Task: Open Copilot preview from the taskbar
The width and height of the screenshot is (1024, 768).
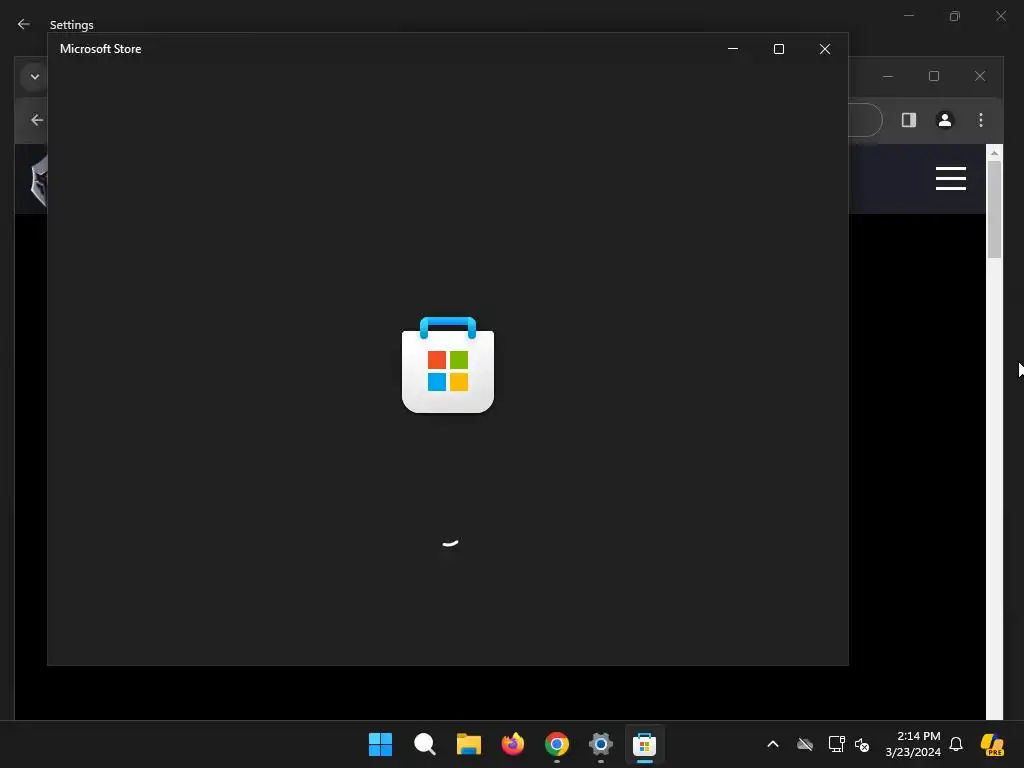Action: (992, 744)
